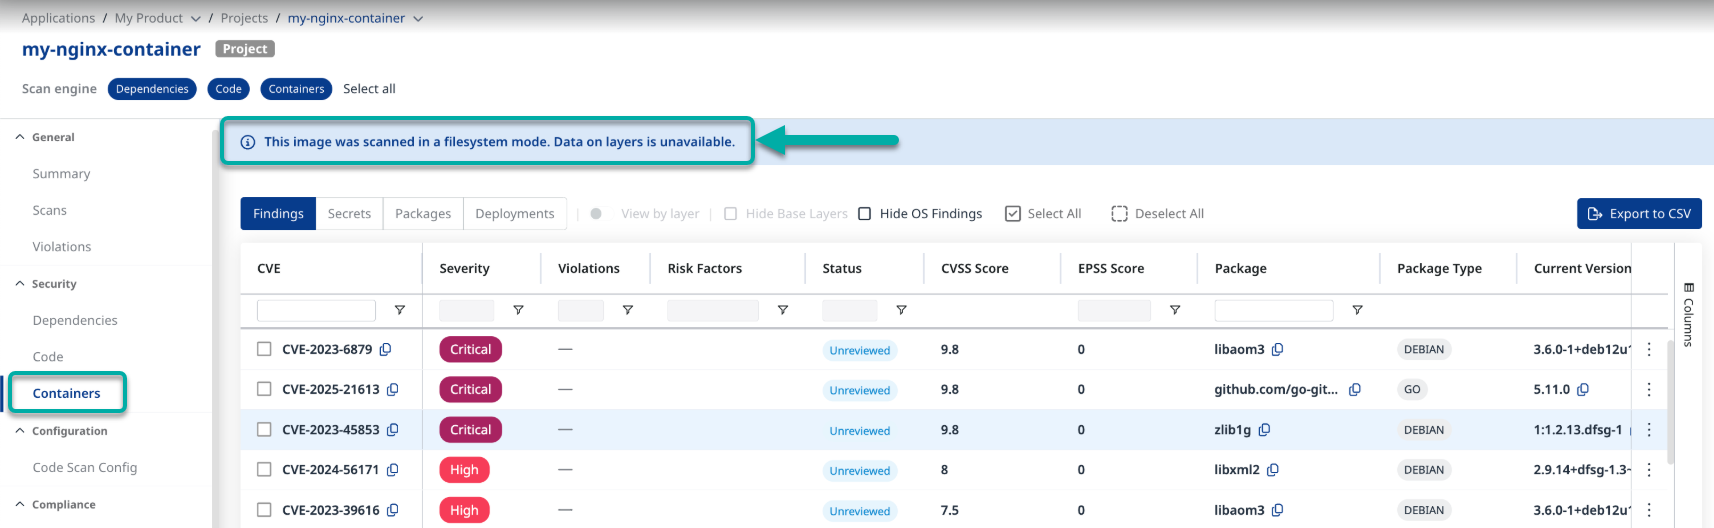Check the Hide OS Findings checkbox
The image size is (1714, 528).
pyautogui.click(x=865, y=214)
